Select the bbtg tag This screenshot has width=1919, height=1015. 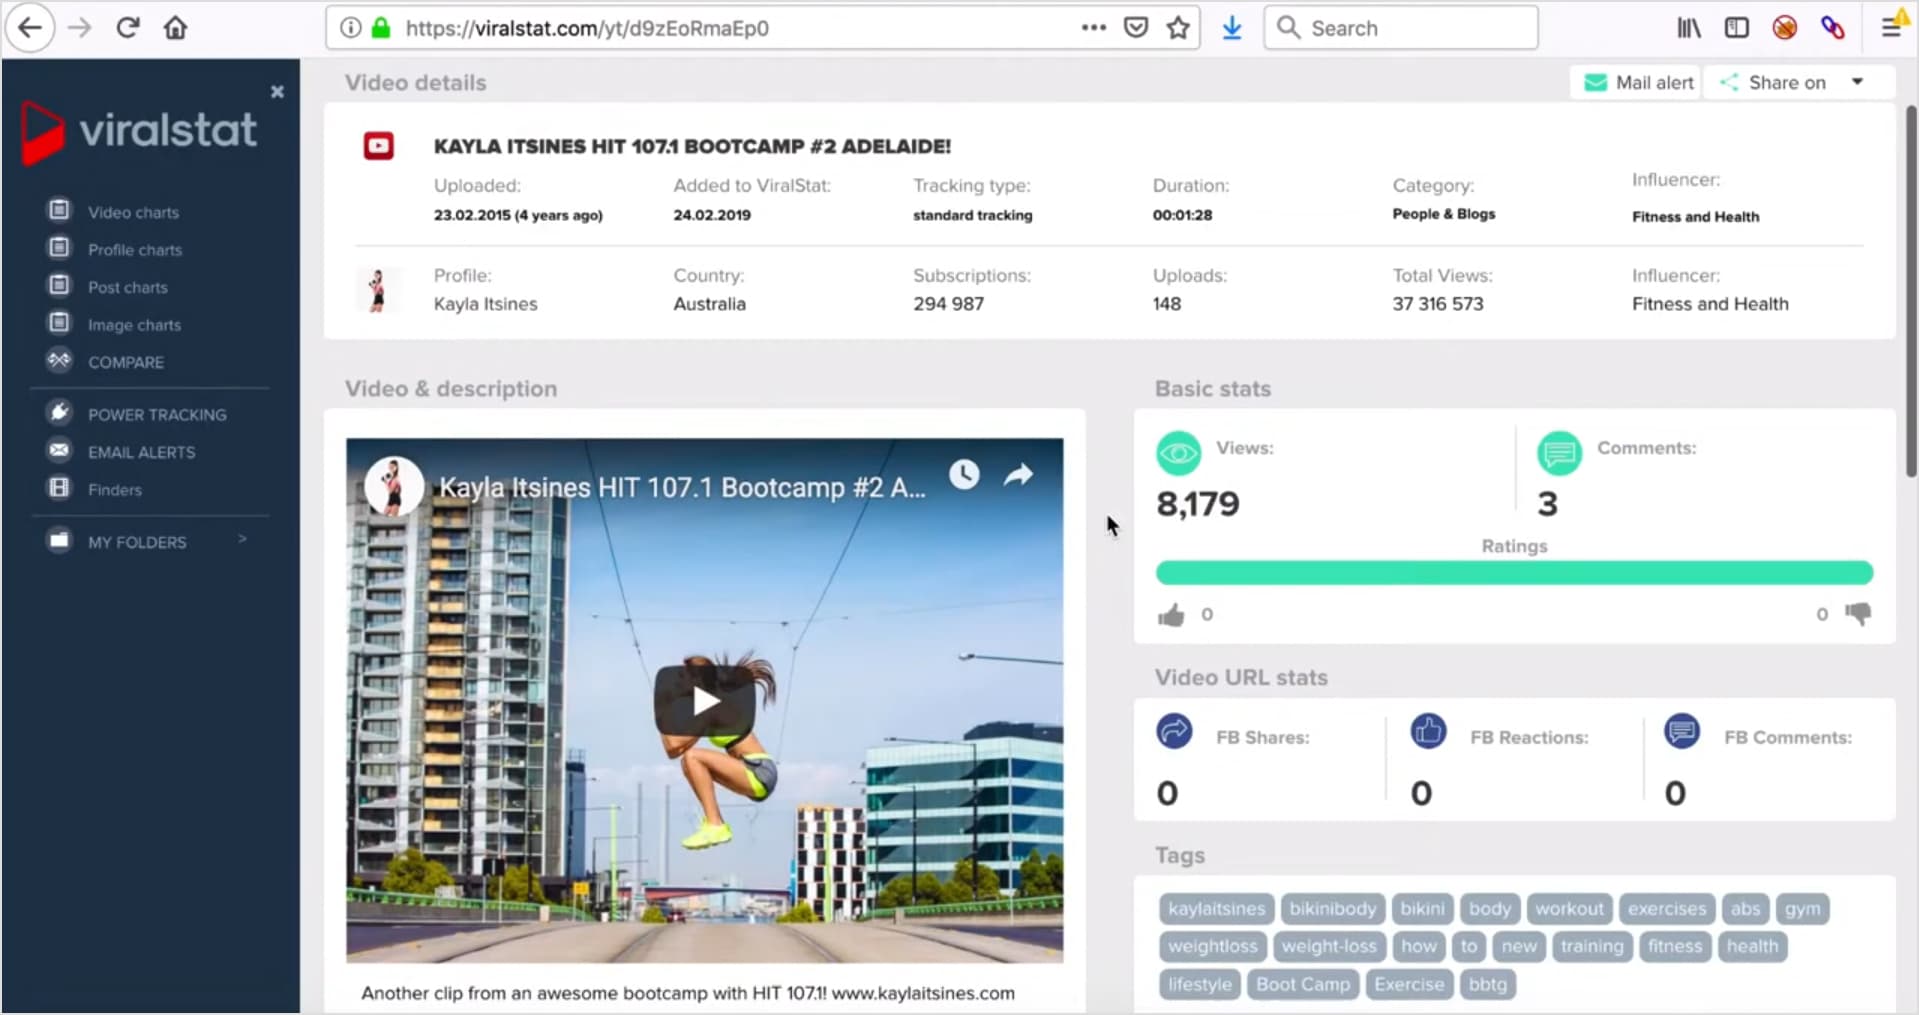pyautogui.click(x=1487, y=984)
